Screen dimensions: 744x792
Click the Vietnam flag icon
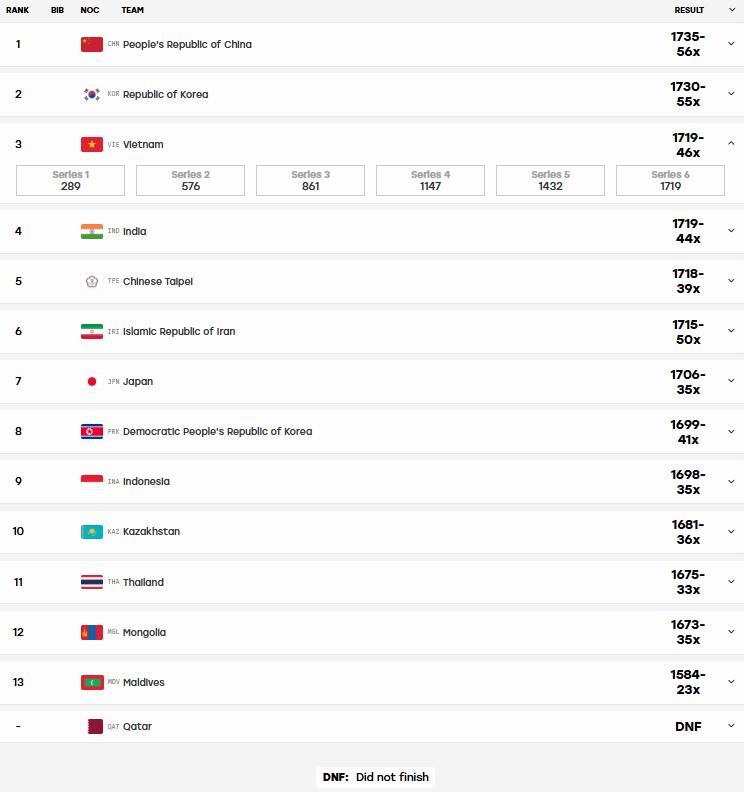tap(91, 144)
